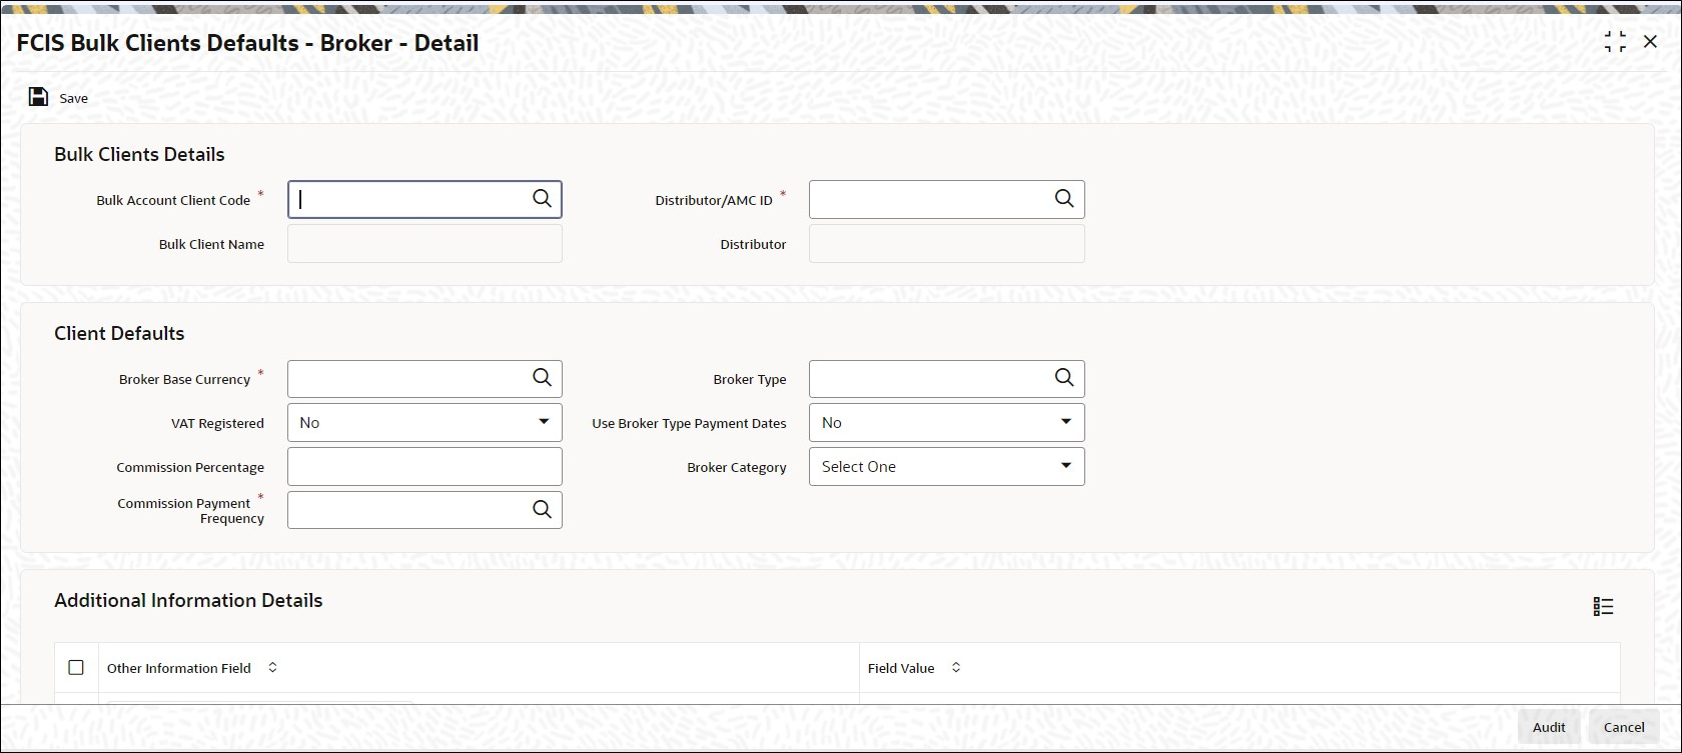Image resolution: width=1682 pixels, height=753 pixels.
Task: Sort by Field Value column
Action: pyautogui.click(x=956, y=667)
